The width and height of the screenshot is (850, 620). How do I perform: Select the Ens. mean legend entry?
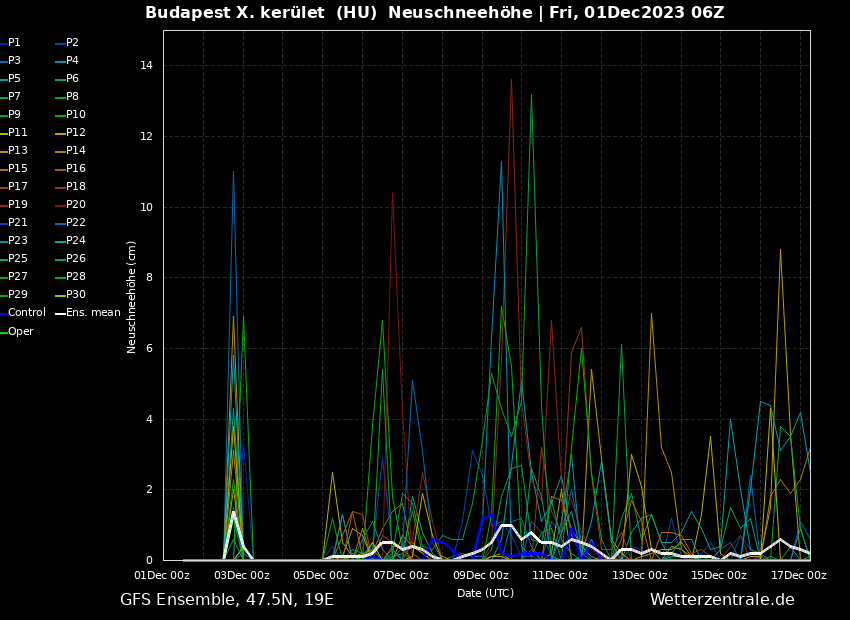(x=93, y=313)
